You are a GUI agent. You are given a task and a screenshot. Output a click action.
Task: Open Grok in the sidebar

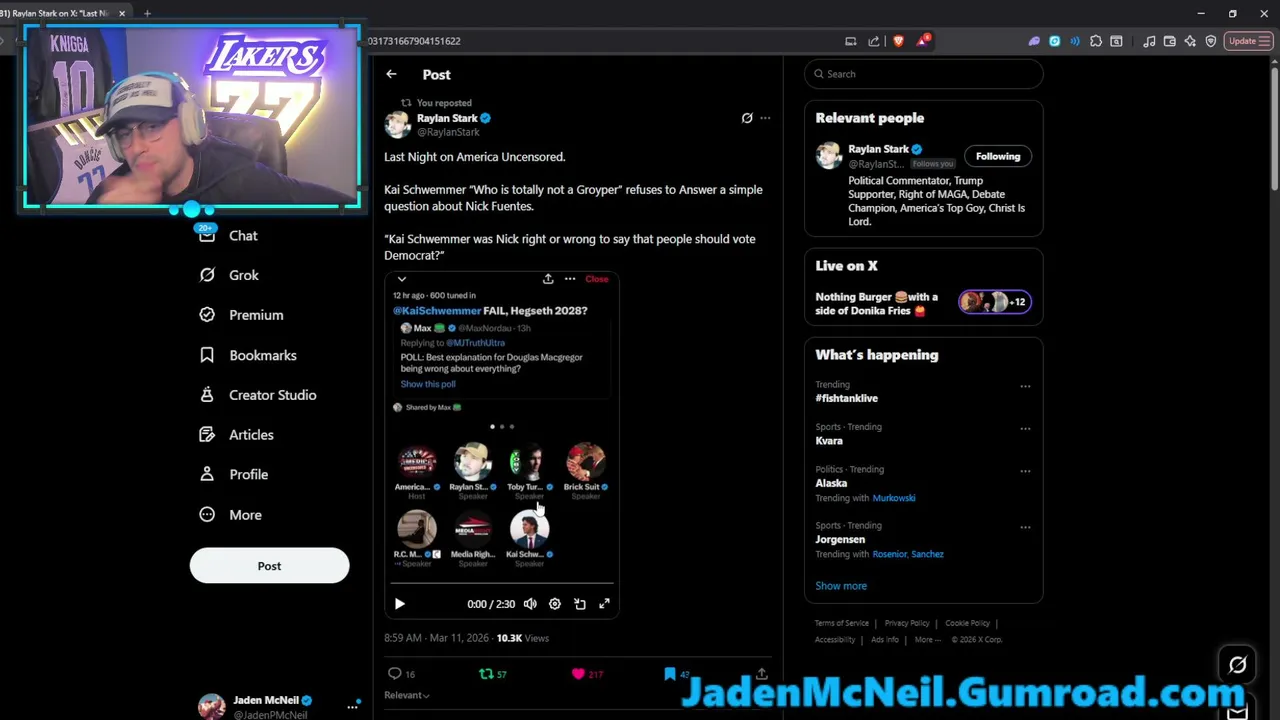pos(229,275)
